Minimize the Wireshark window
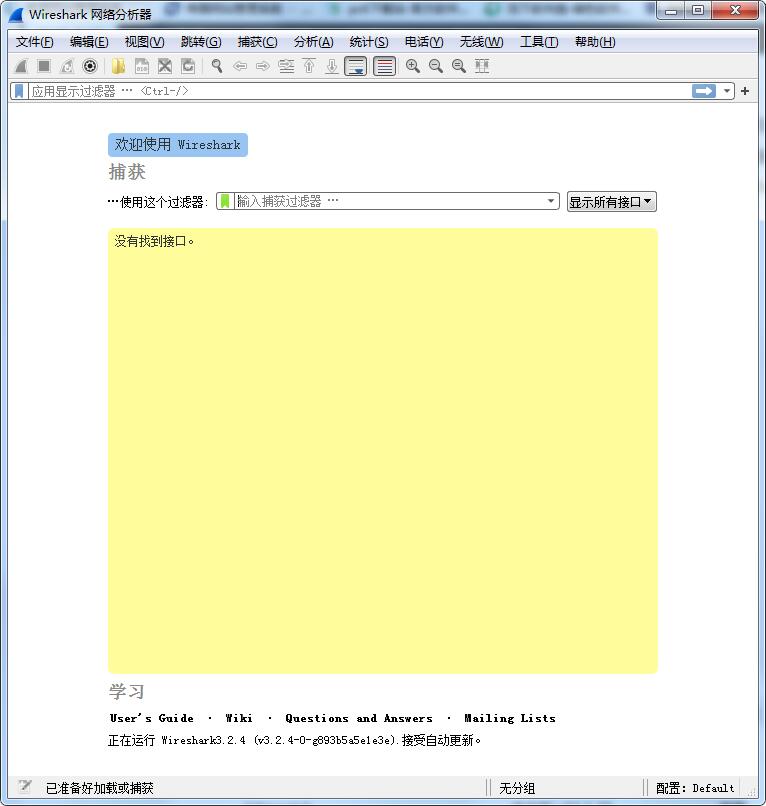The height and width of the screenshot is (806, 766). click(671, 11)
